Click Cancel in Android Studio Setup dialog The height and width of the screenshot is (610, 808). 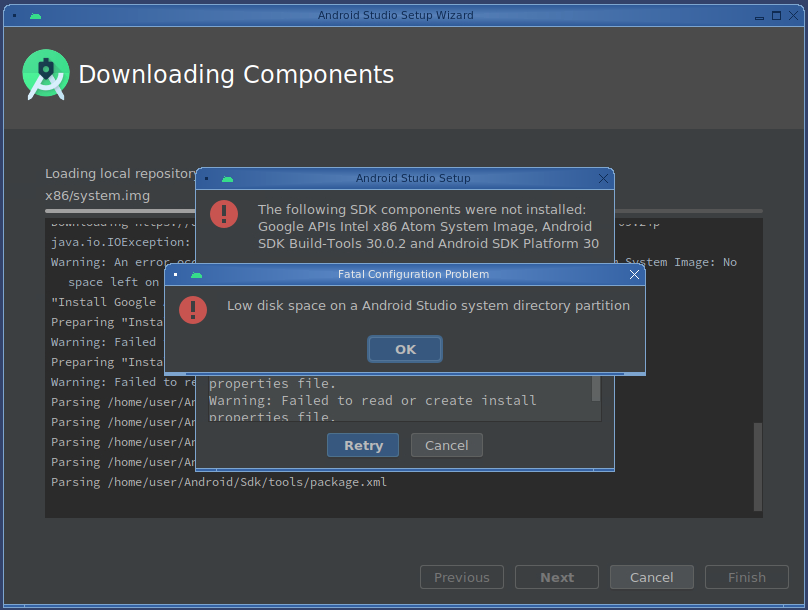tap(446, 445)
